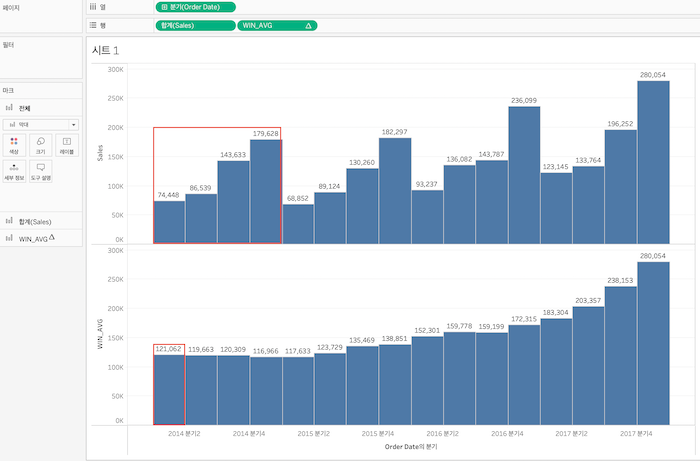Click the sheet title 시트 1
The image size is (700, 461).
coord(105,50)
